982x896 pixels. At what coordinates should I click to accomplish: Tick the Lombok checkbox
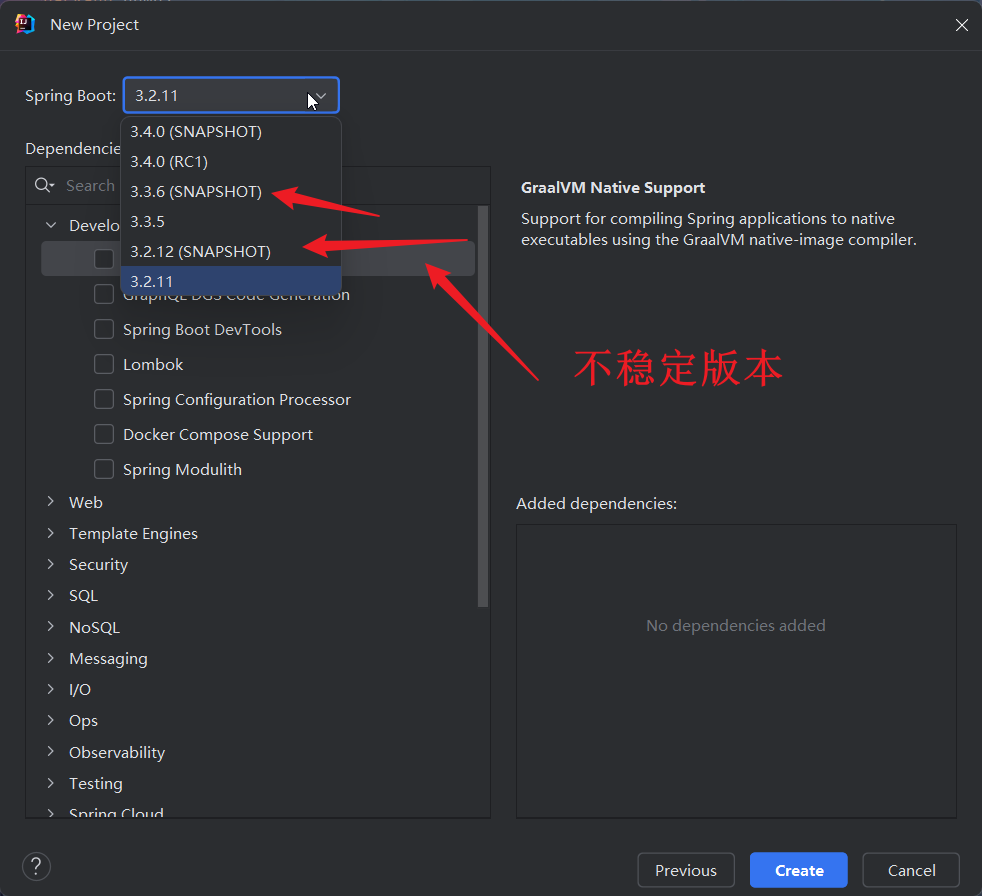tap(104, 364)
